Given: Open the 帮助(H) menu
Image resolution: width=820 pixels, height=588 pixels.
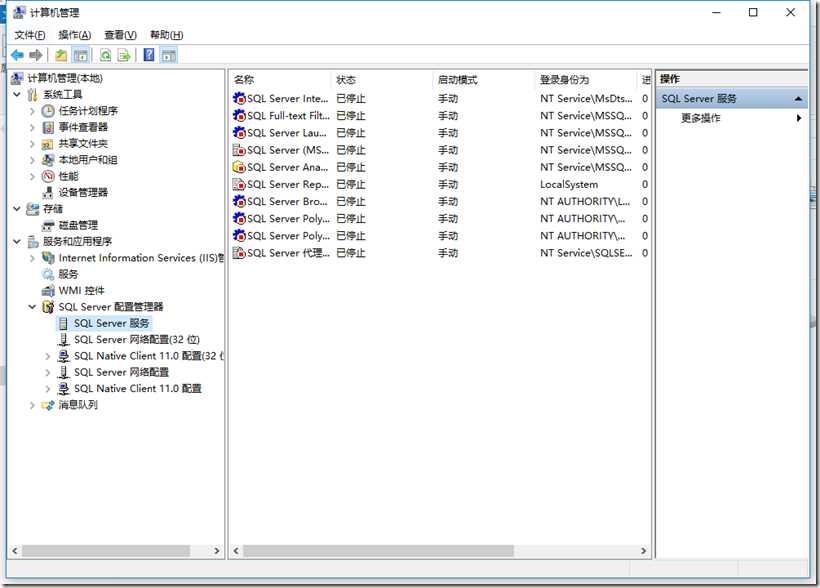Looking at the screenshot, I should 166,35.
